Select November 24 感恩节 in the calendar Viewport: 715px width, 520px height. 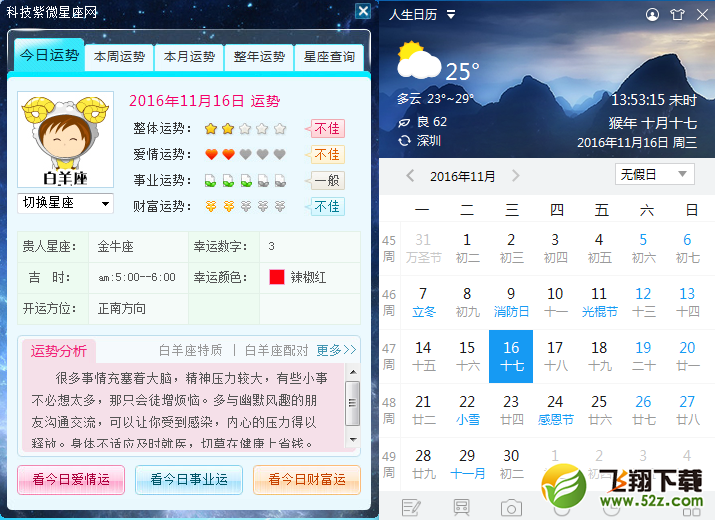[x=555, y=410]
